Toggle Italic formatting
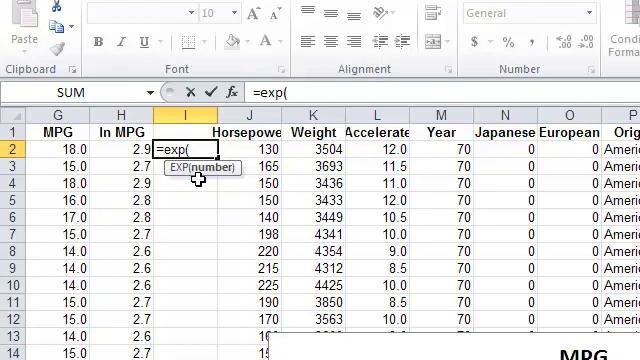 click(121, 42)
